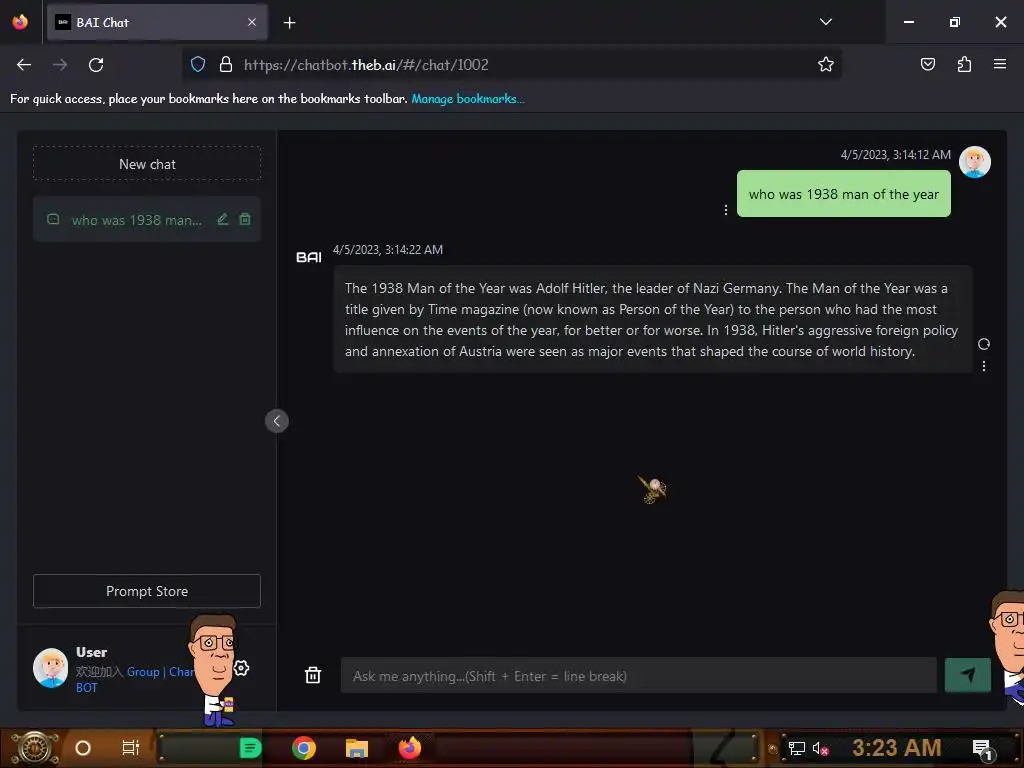Image resolution: width=1024 pixels, height=768 pixels.
Task: View site security padlock information
Action: coord(226,64)
